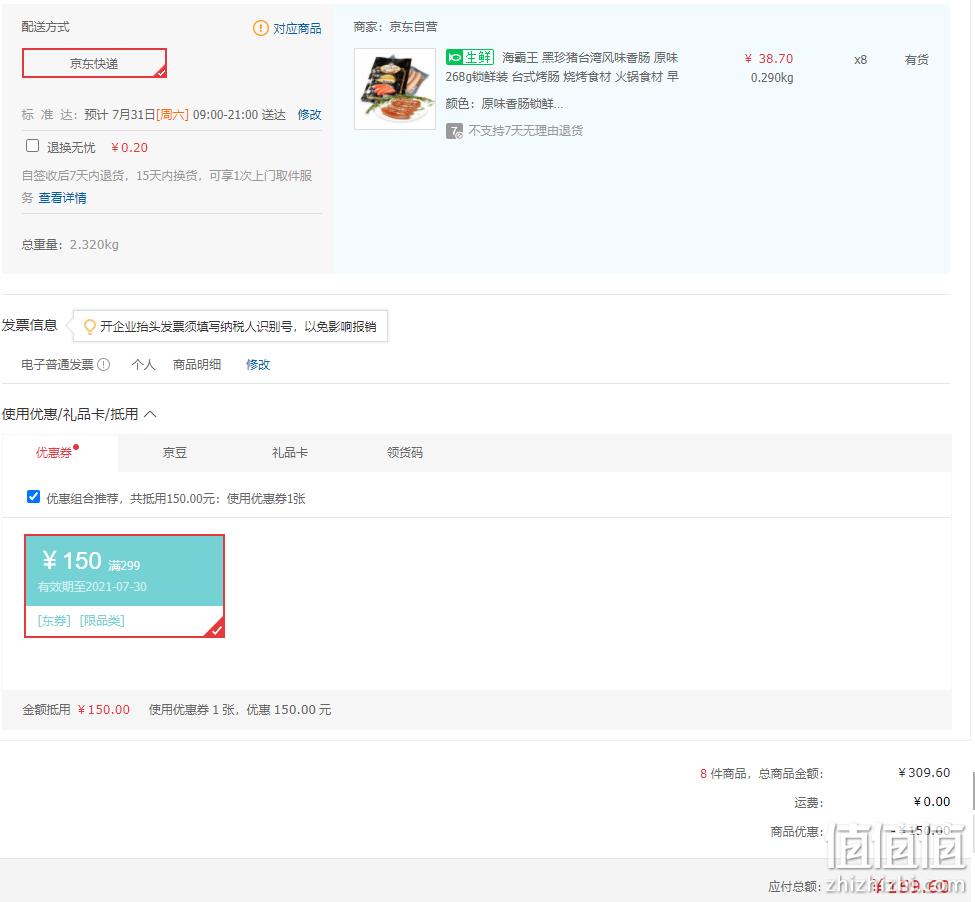Click the 金额抵用 ¥150.00 amount

104,709
